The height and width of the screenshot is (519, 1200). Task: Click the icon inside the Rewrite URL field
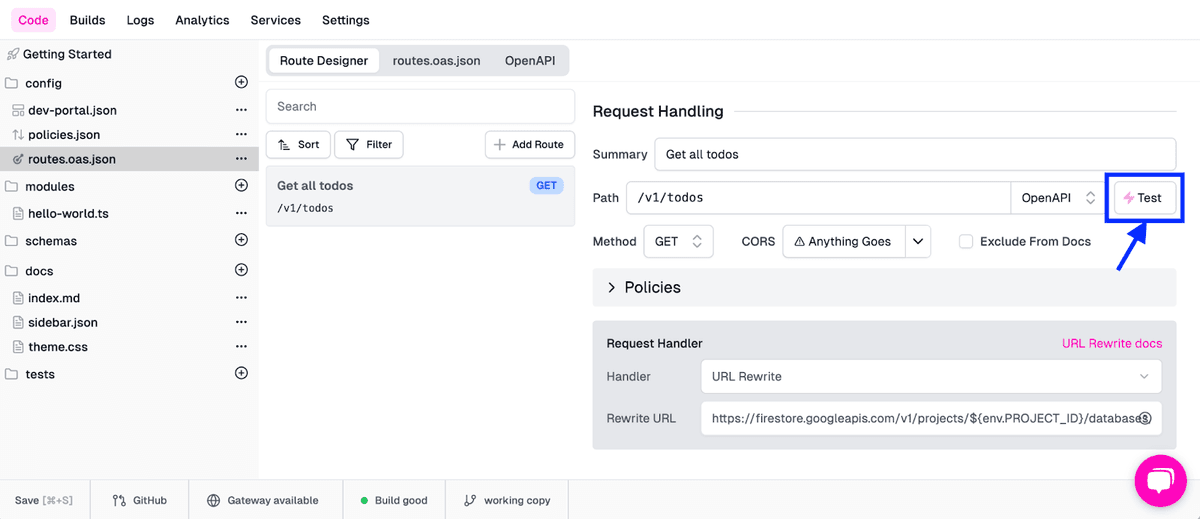[x=1146, y=418]
